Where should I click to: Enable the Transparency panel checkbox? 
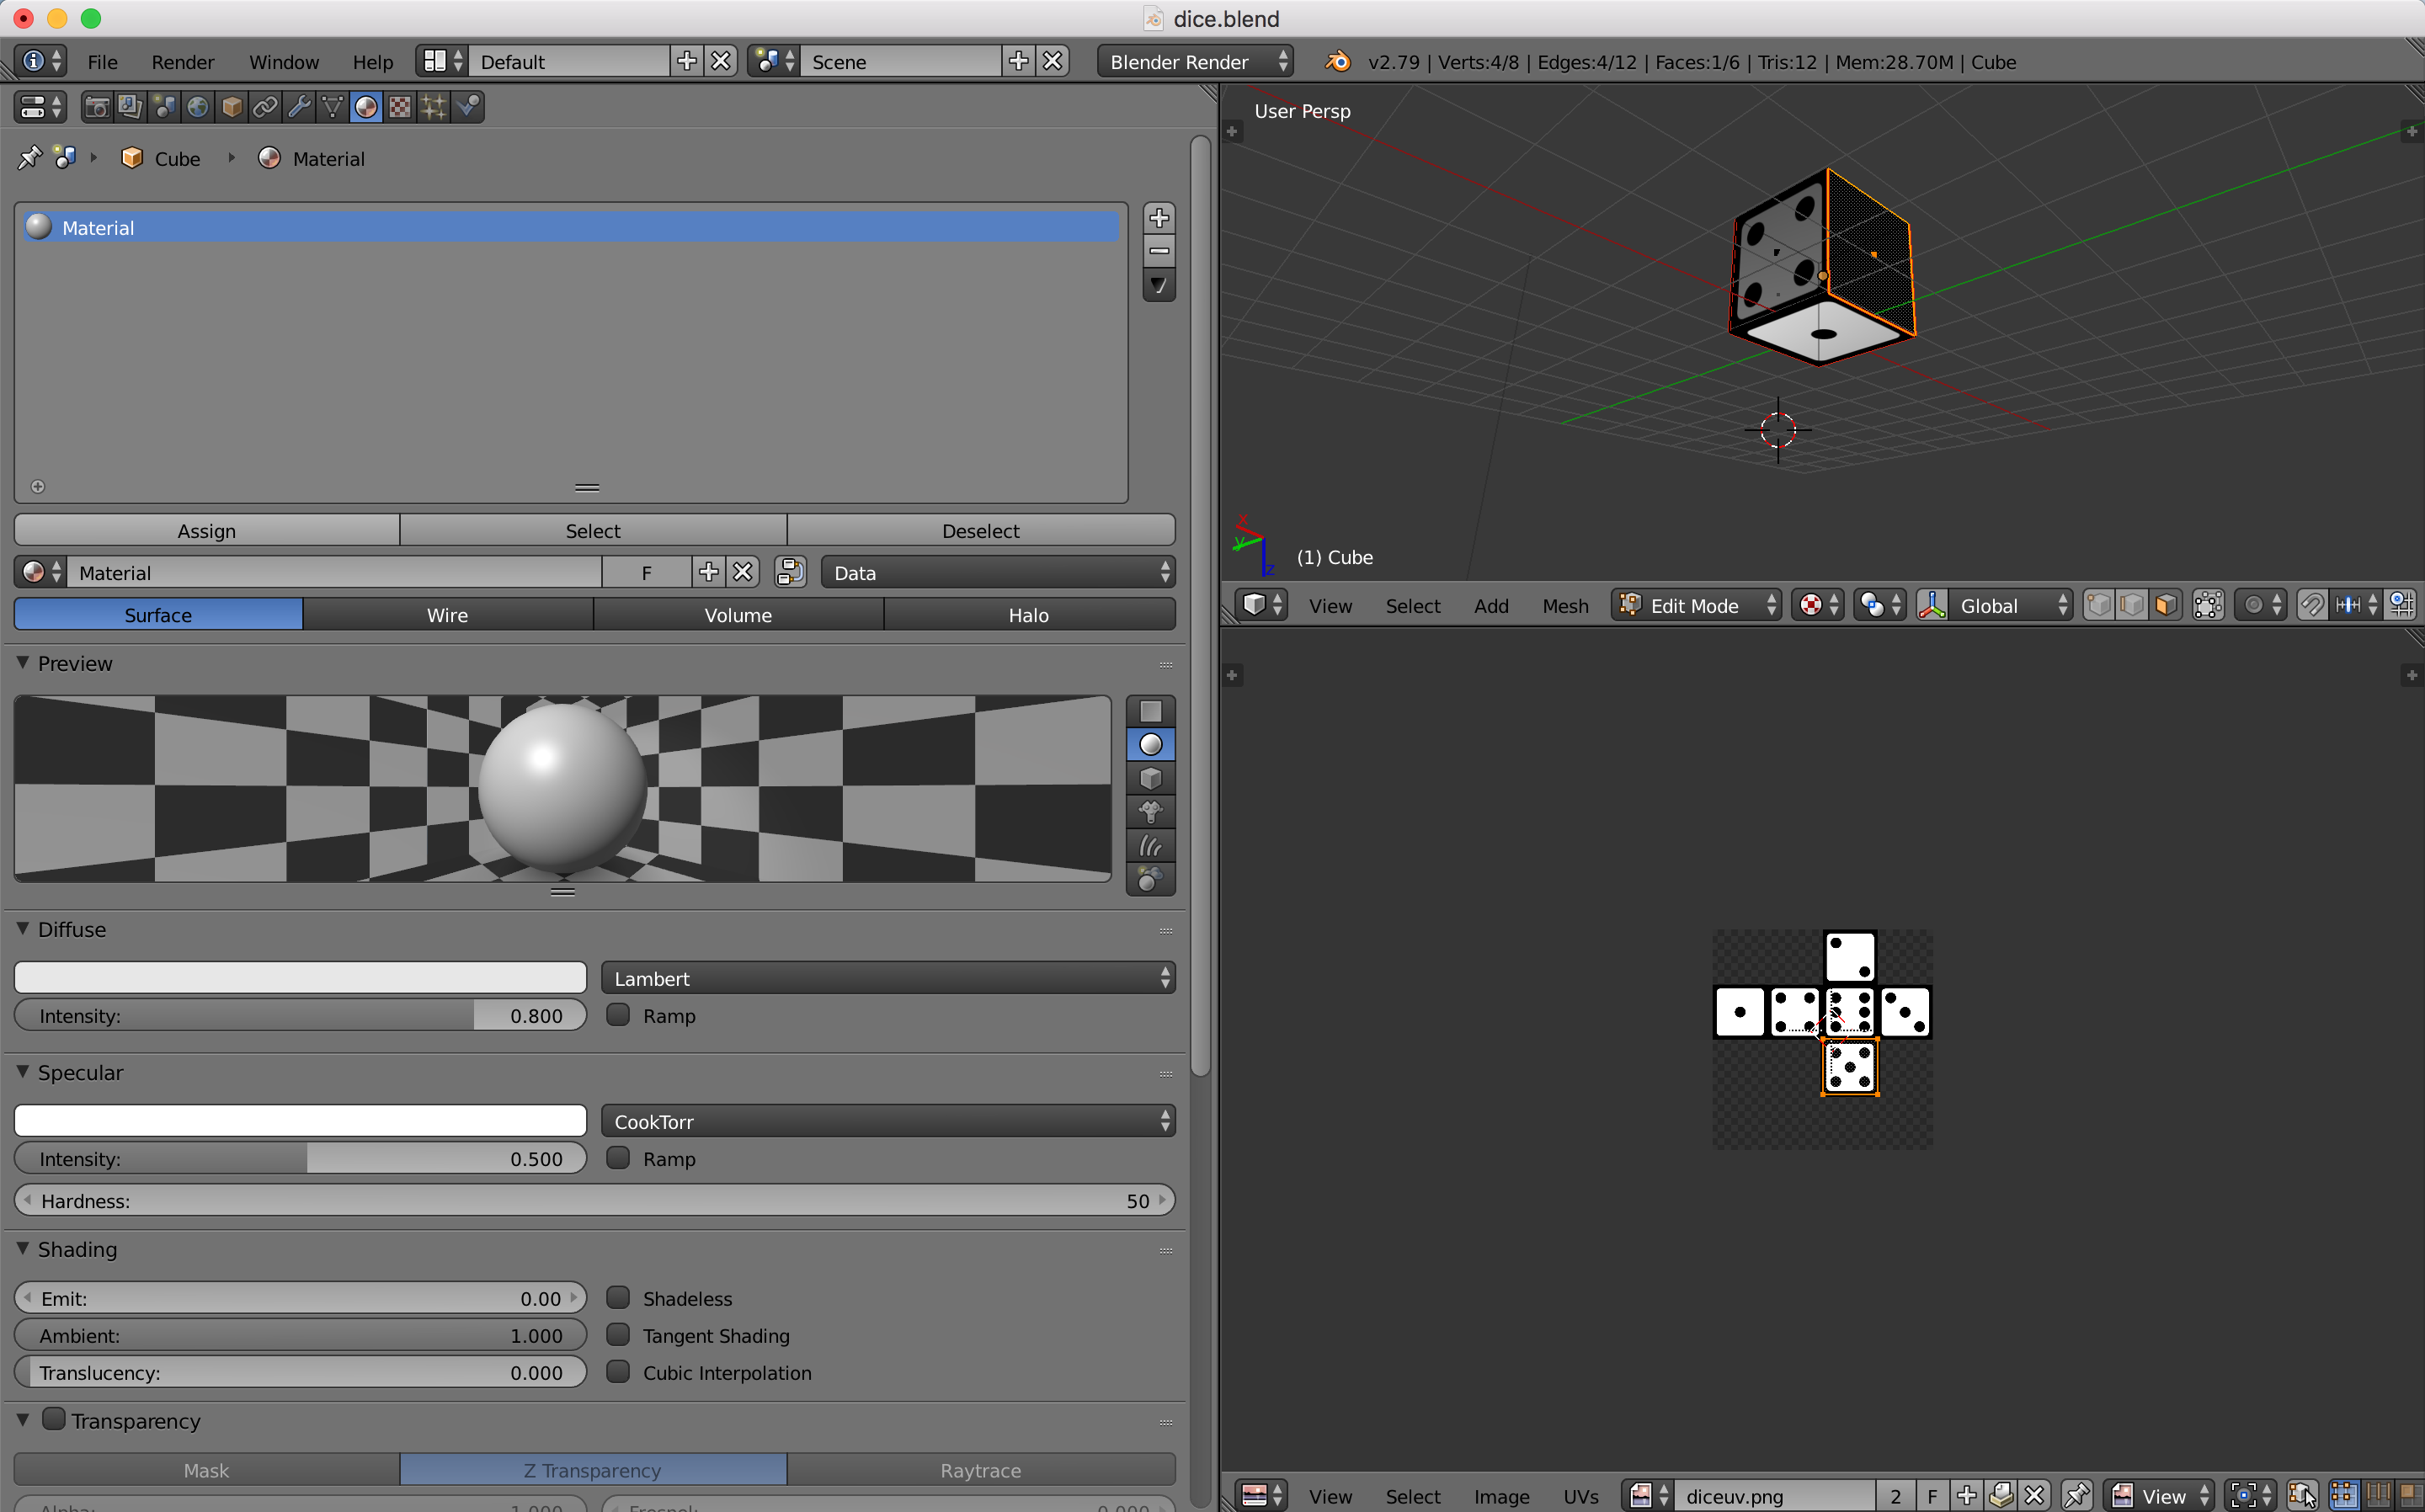coord(54,1420)
